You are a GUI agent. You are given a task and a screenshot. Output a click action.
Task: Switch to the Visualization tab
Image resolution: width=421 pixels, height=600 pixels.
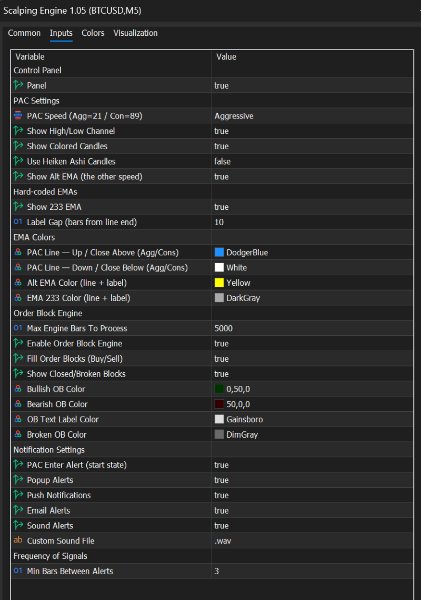click(x=135, y=33)
